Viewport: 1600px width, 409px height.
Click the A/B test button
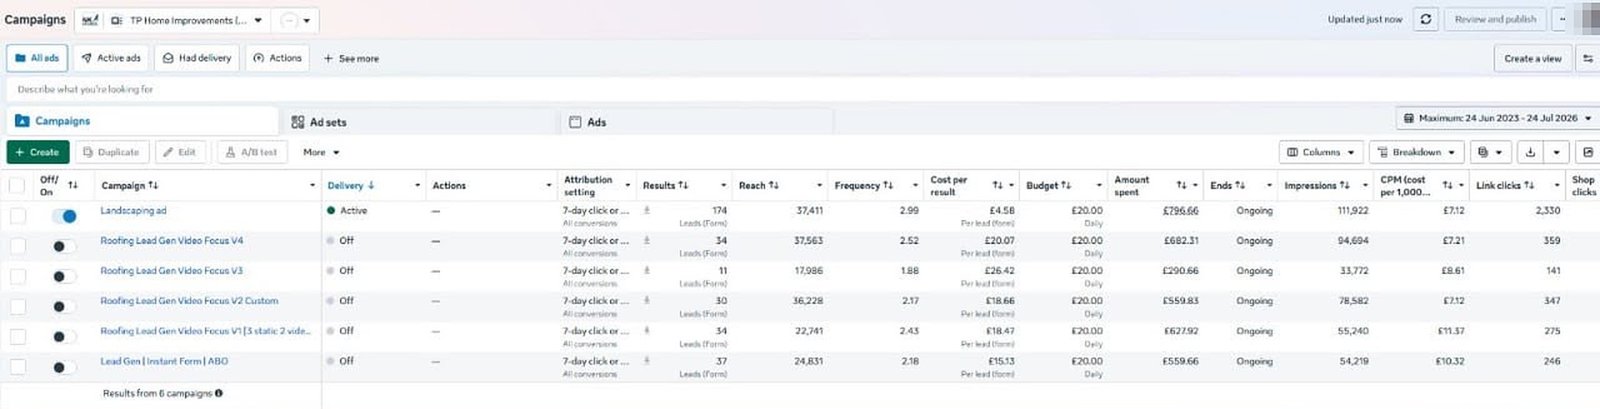point(252,152)
